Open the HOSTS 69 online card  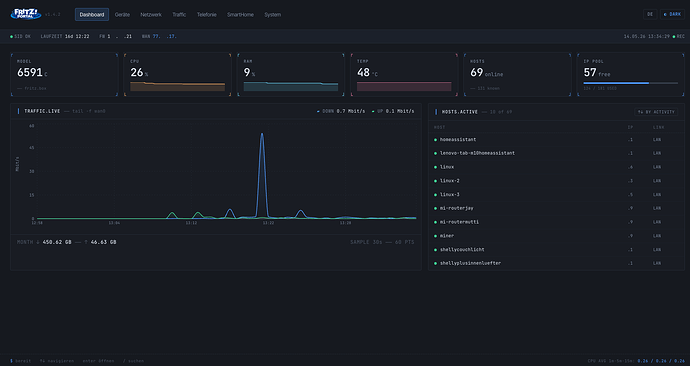518,74
